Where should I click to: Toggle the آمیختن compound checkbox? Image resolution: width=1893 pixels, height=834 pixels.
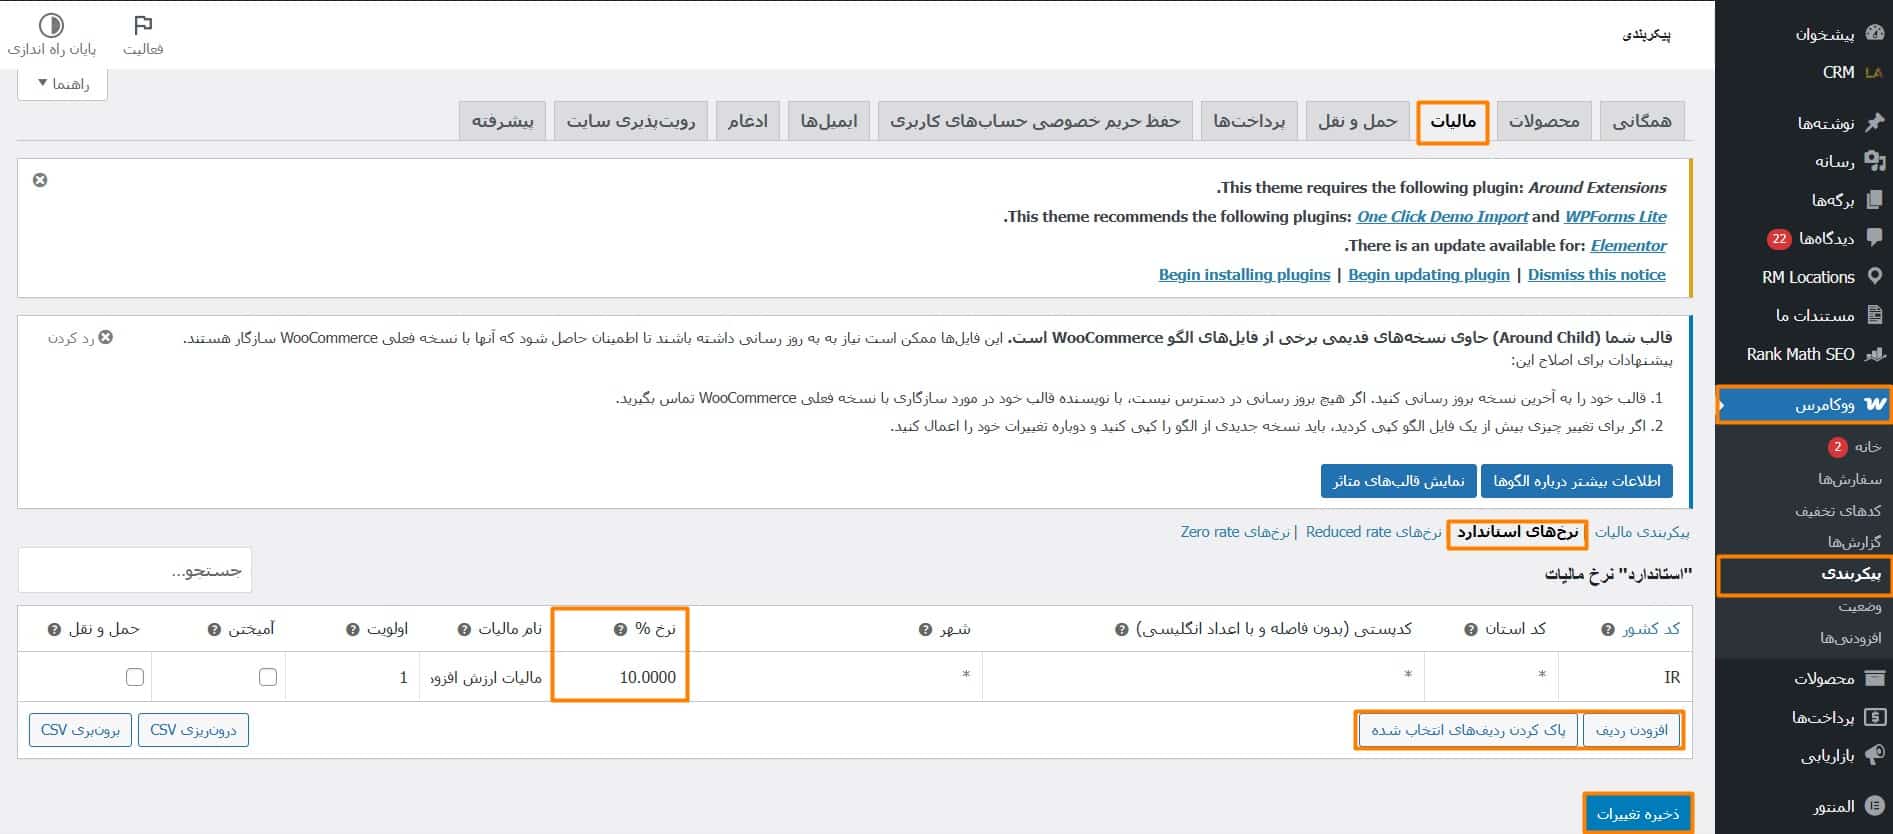[x=268, y=677]
